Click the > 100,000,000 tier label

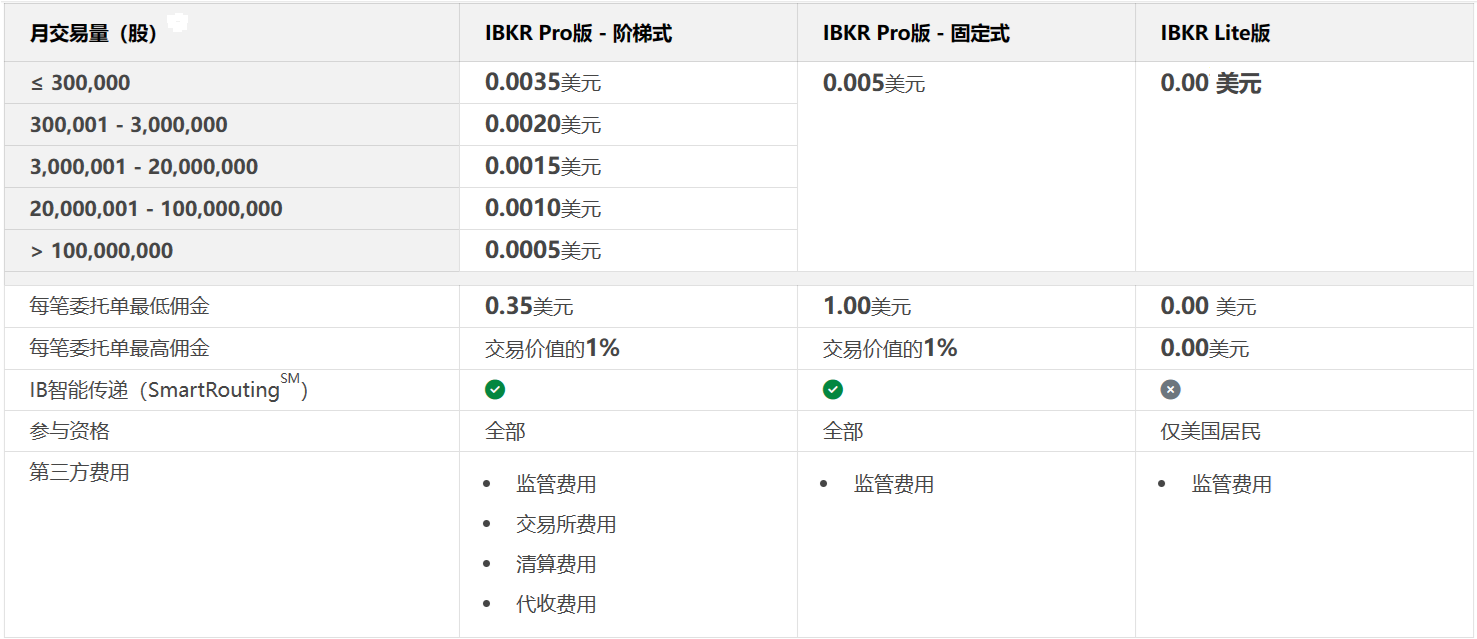pyautogui.click(x=101, y=251)
